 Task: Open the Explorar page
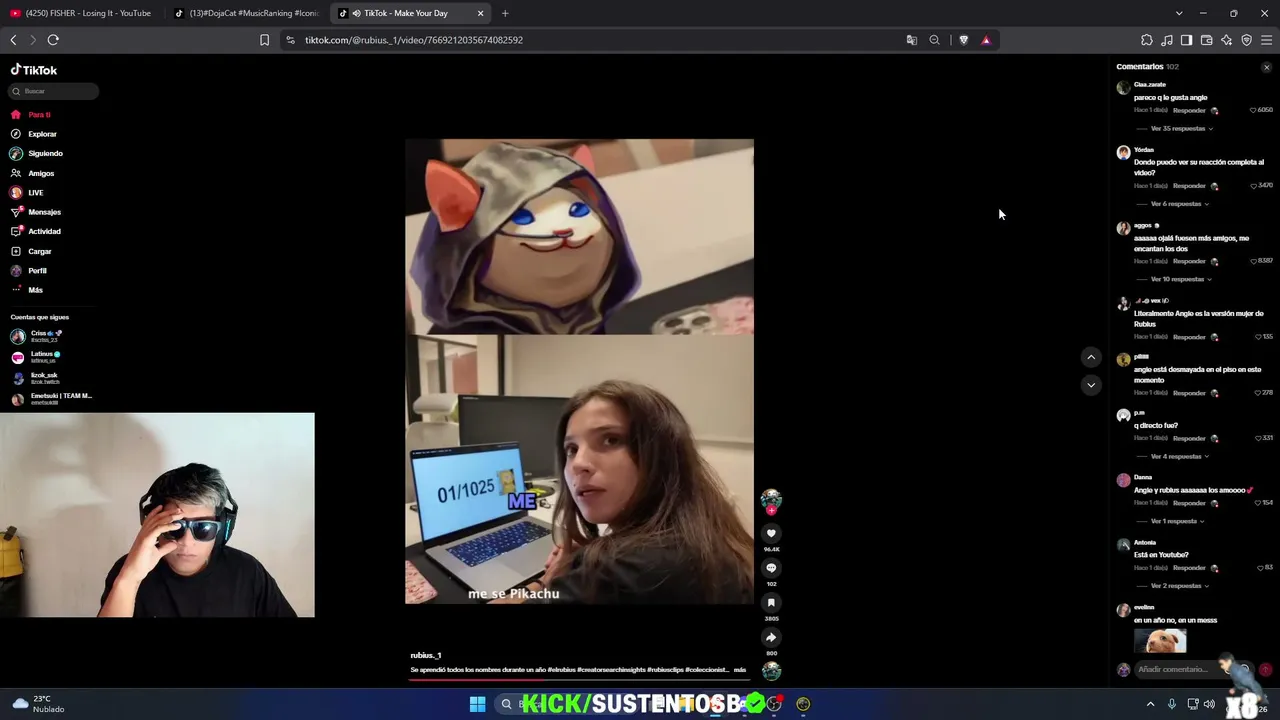(34, 134)
